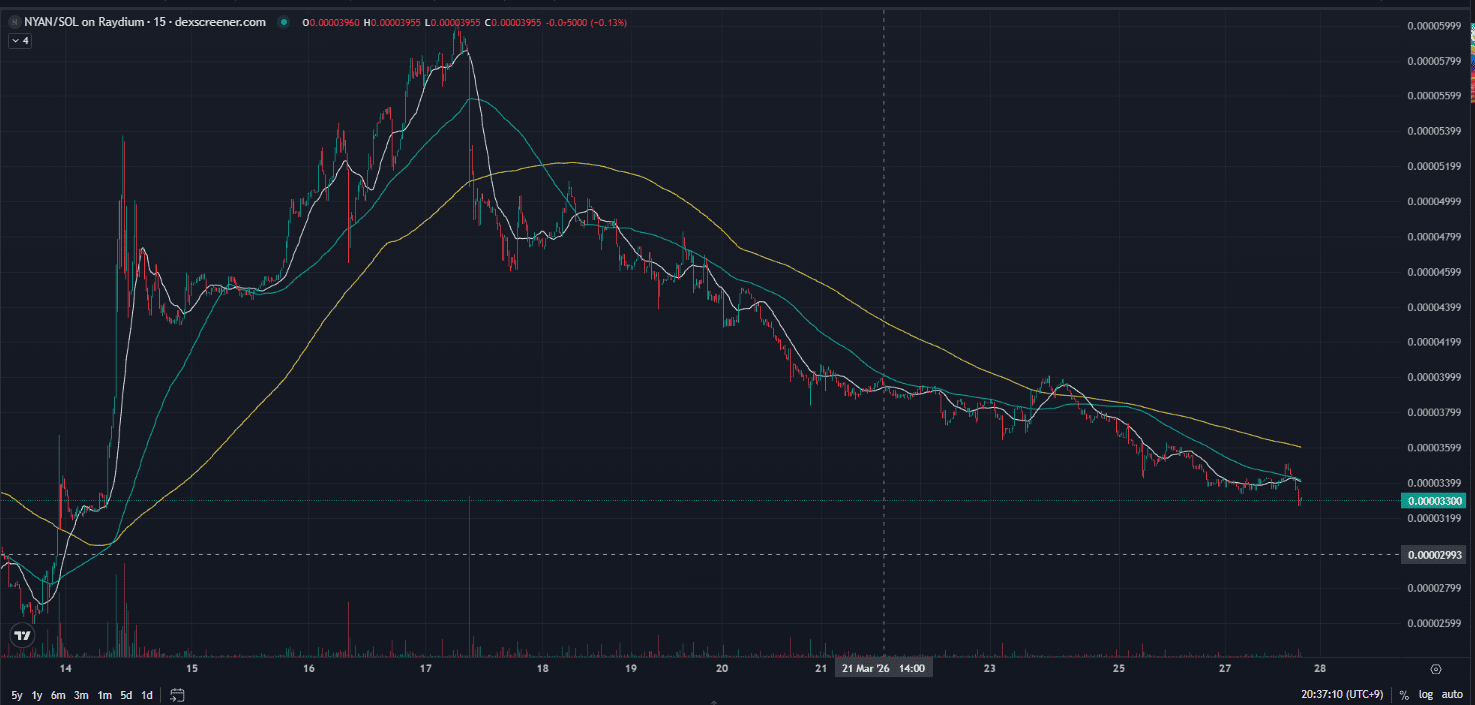Switch to the 6m time range
This screenshot has height=705, width=1475.
pyautogui.click(x=58, y=694)
